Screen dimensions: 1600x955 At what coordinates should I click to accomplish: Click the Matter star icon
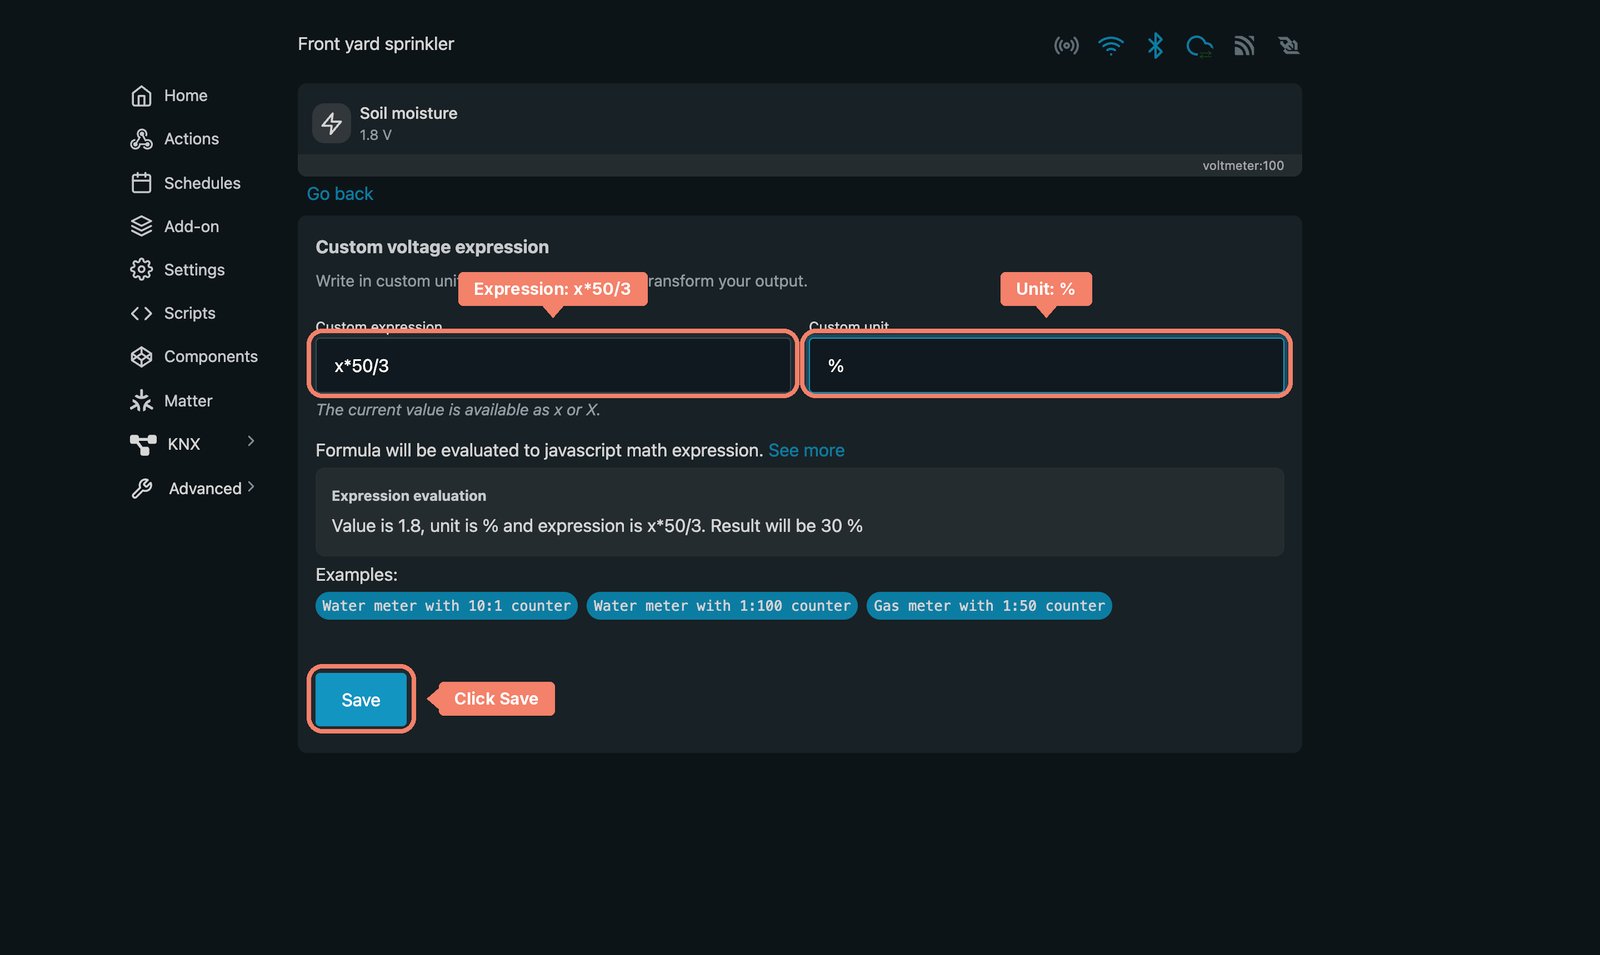[x=141, y=401]
